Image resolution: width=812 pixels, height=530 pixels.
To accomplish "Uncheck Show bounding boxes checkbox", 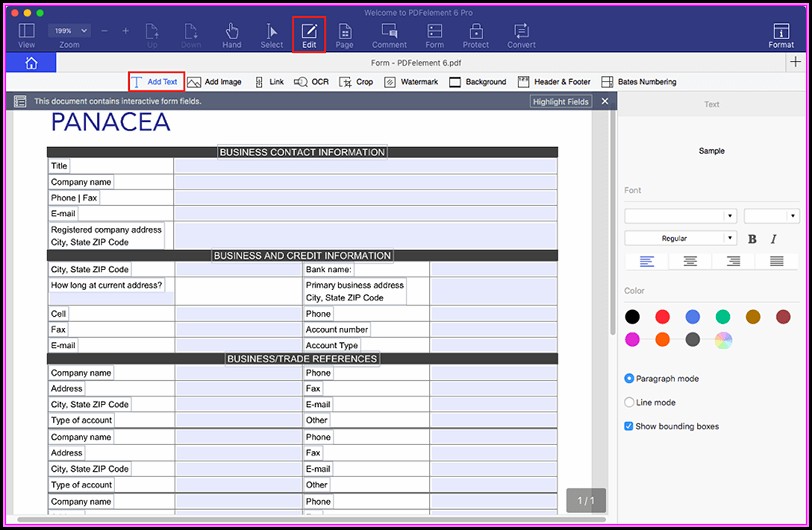I will [x=629, y=427].
